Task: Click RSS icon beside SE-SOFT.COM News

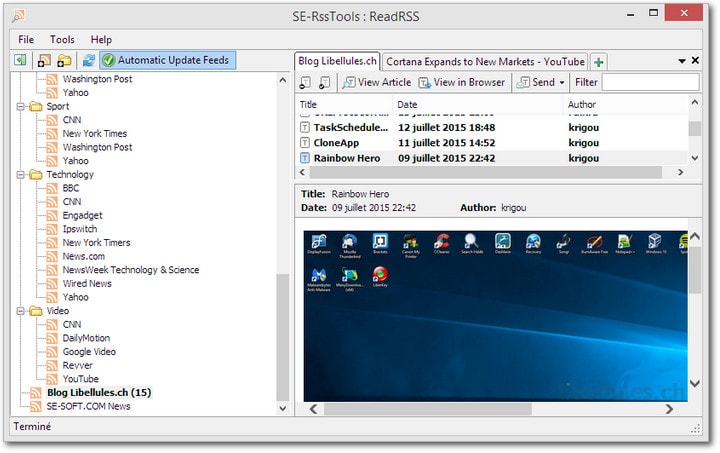Action: click(36, 406)
